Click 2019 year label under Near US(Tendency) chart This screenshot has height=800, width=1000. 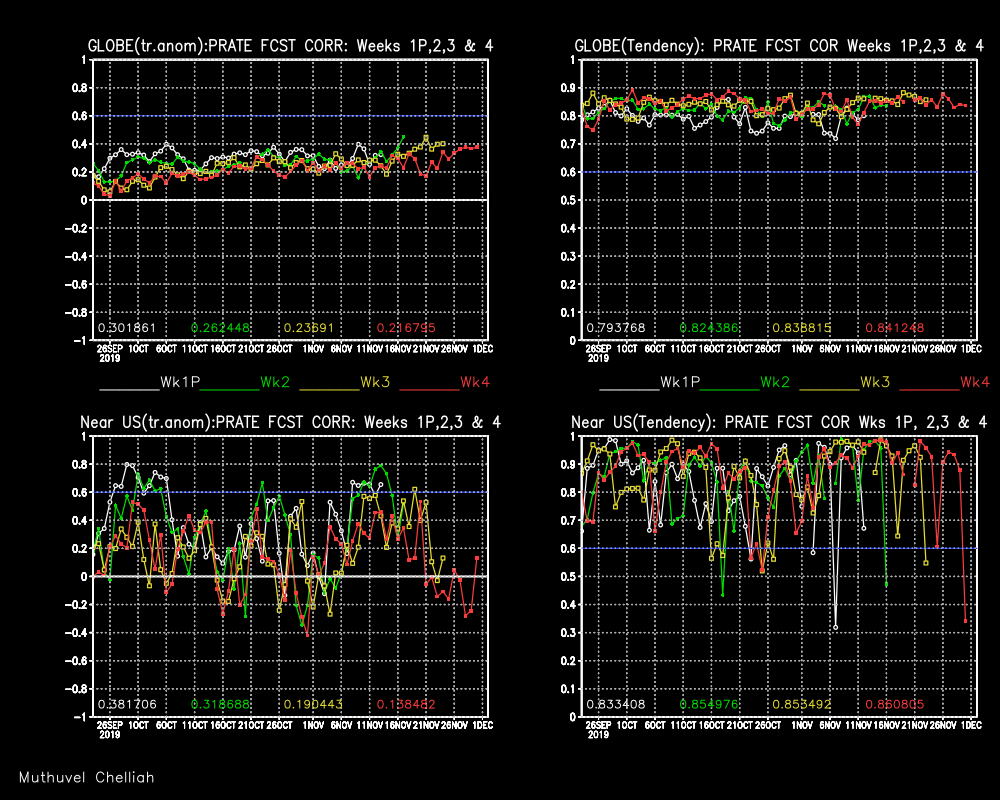point(598,735)
